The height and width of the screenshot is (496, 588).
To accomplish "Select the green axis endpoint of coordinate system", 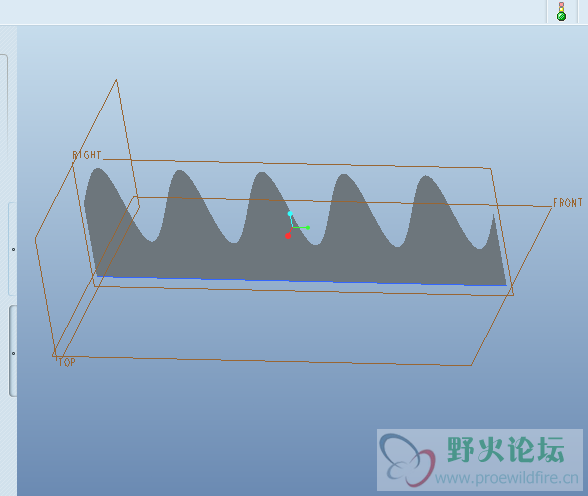I will (308, 228).
